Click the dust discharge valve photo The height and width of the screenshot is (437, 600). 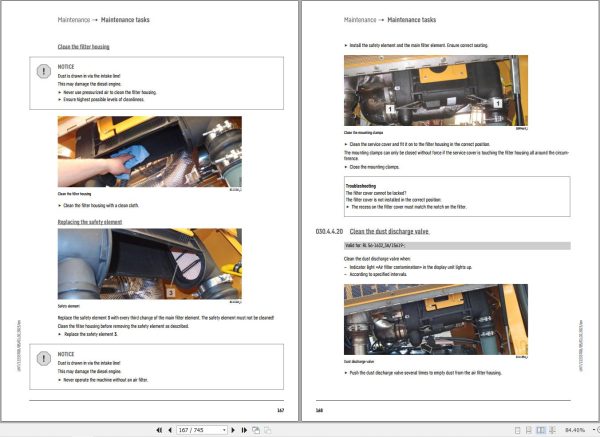click(436, 320)
